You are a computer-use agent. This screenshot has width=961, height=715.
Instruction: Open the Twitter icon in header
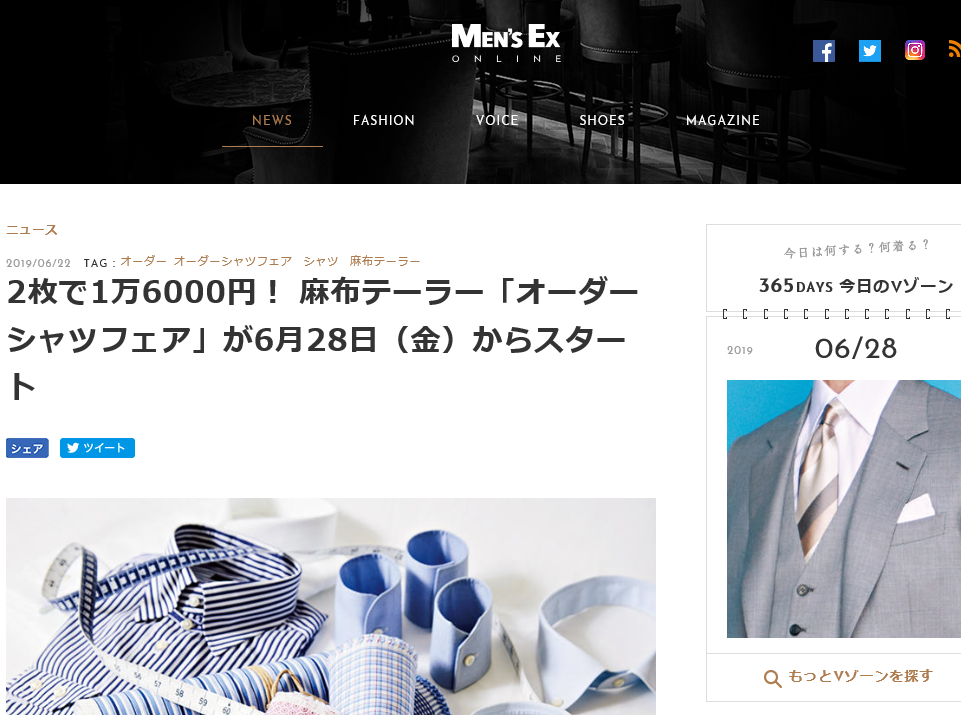[x=869, y=51]
